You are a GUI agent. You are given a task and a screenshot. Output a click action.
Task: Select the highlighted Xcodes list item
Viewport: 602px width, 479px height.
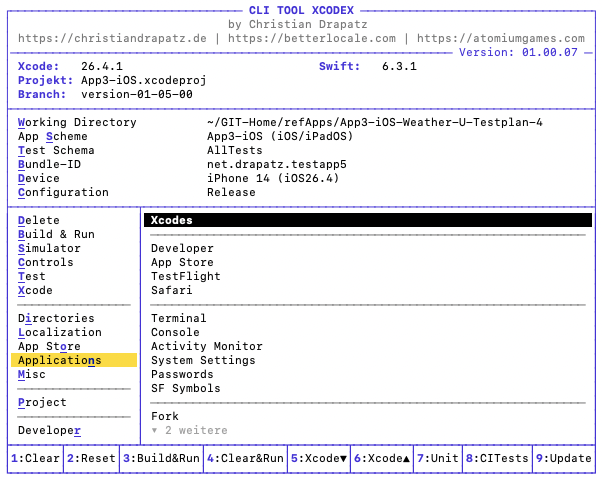tap(368, 220)
